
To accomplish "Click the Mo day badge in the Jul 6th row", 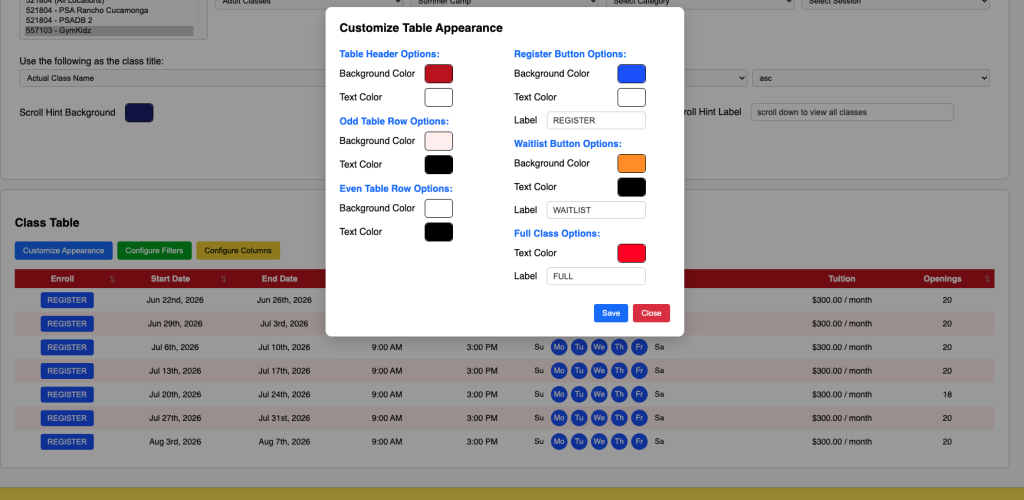I will (x=559, y=347).
